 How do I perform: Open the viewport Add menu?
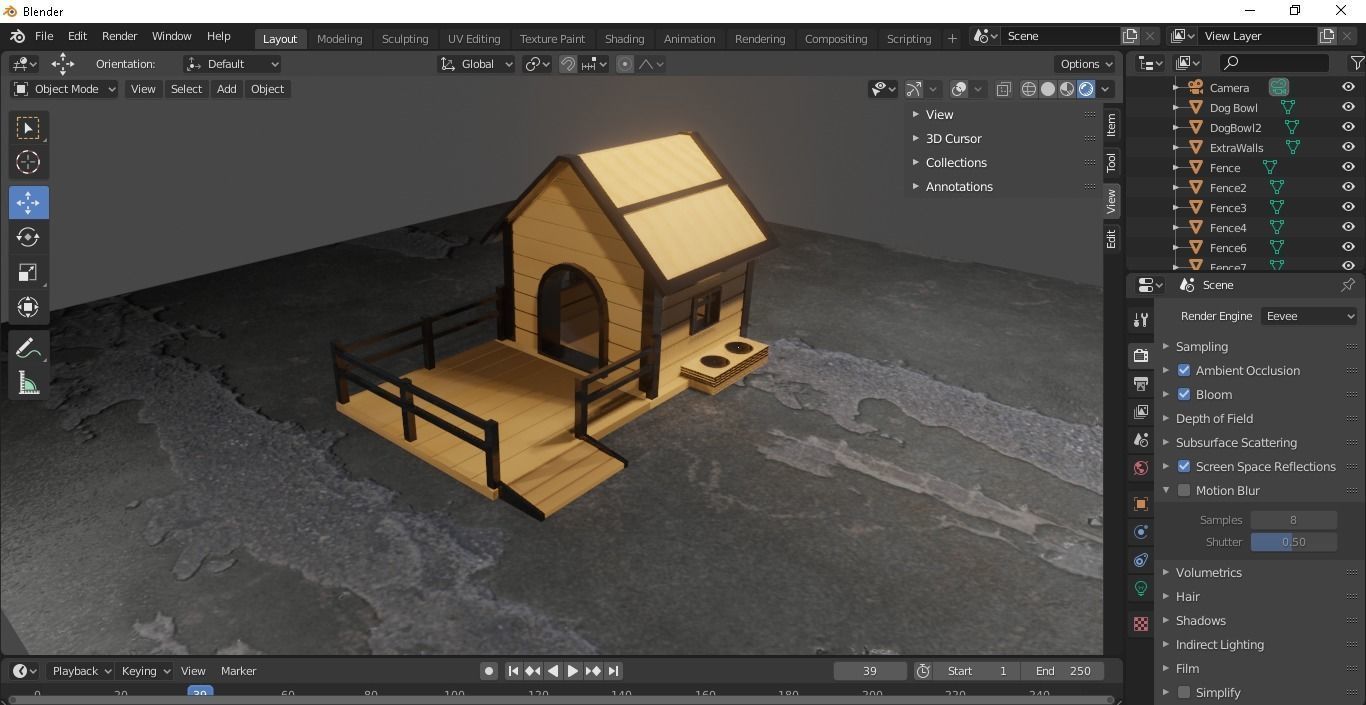point(227,89)
